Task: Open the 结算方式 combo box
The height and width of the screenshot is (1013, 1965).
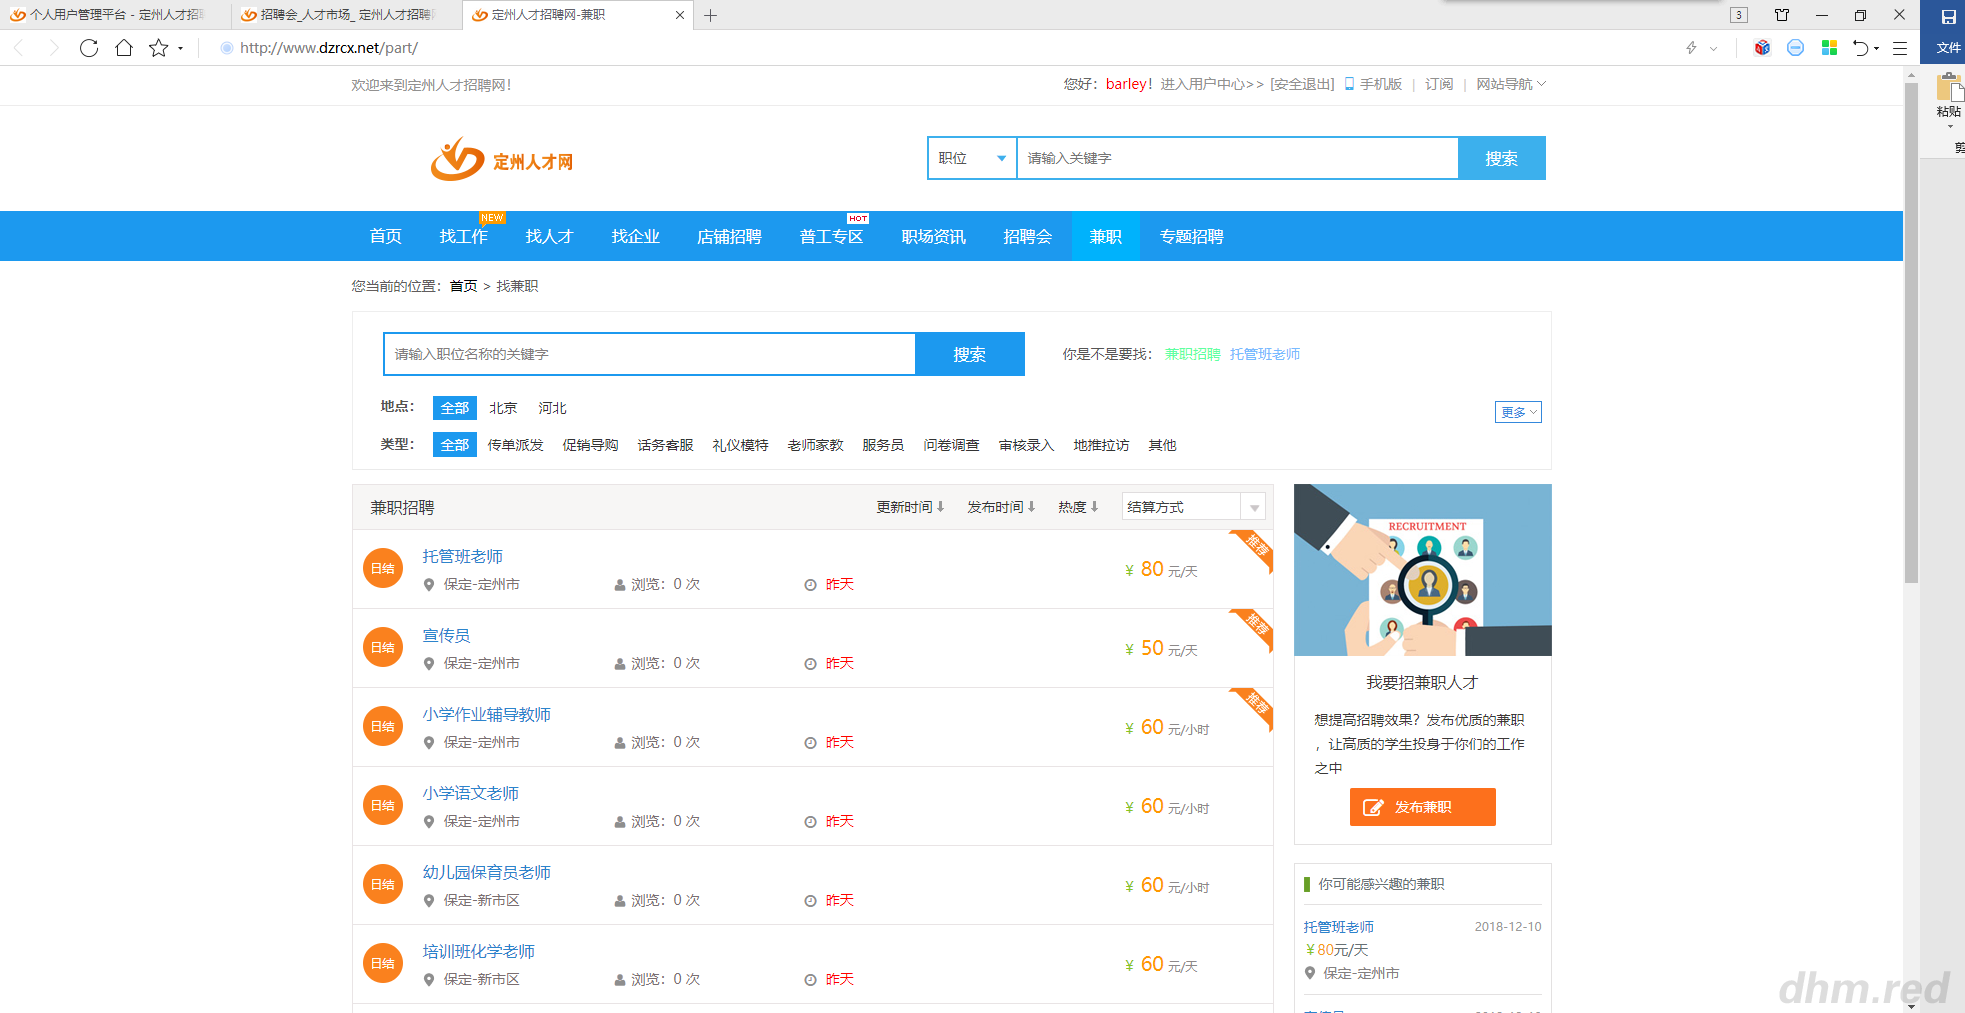Action: [x=1194, y=507]
